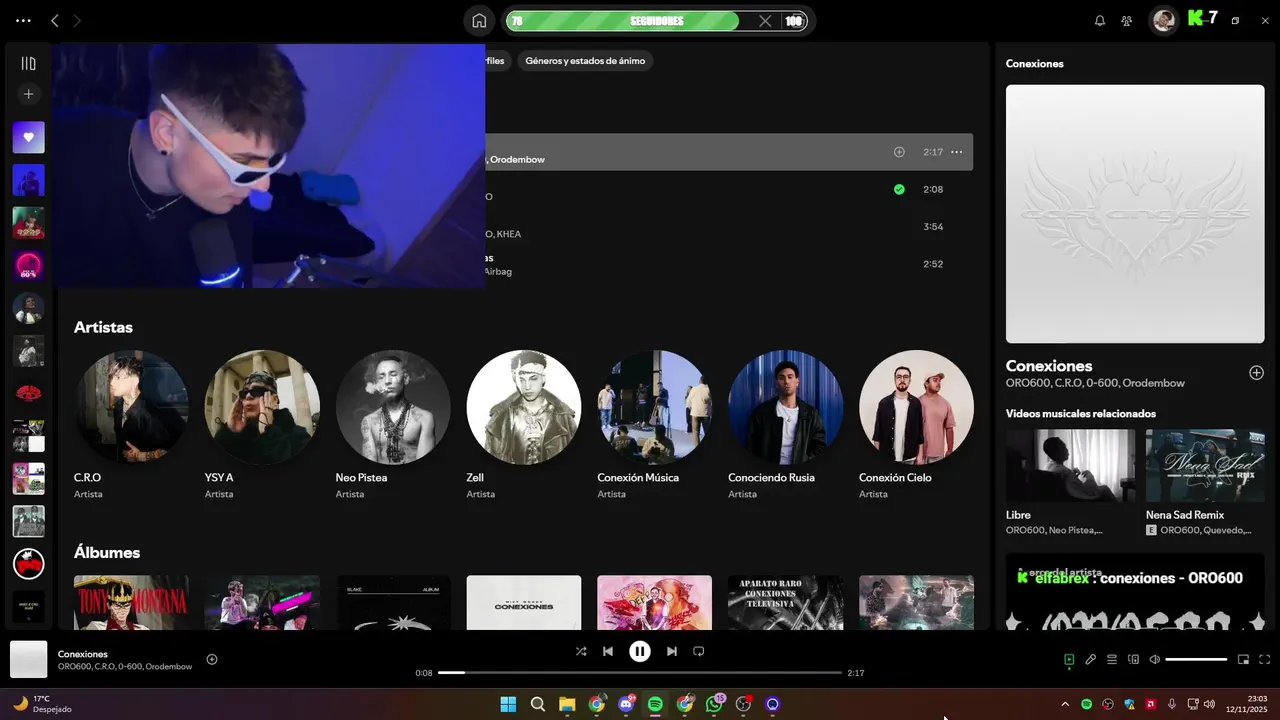Filter by Géneros y estados de ánimo

(585, 61)
